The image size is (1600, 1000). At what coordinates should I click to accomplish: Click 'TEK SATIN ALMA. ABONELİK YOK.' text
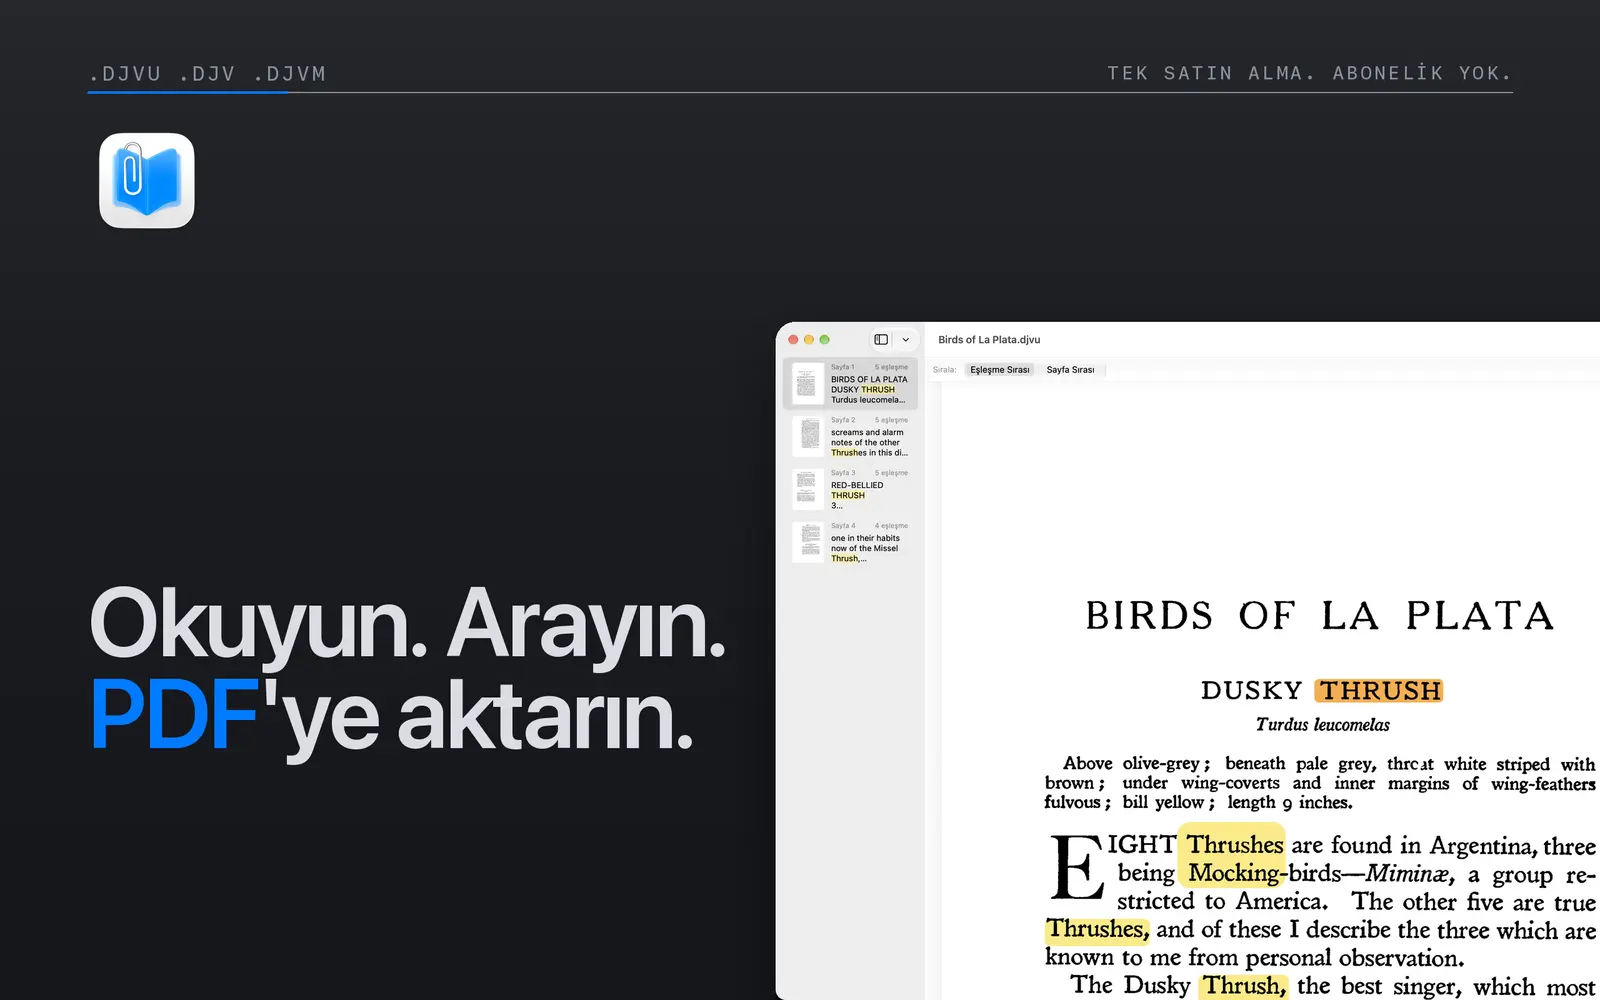pyautogui.click(x=1309, y=73)
